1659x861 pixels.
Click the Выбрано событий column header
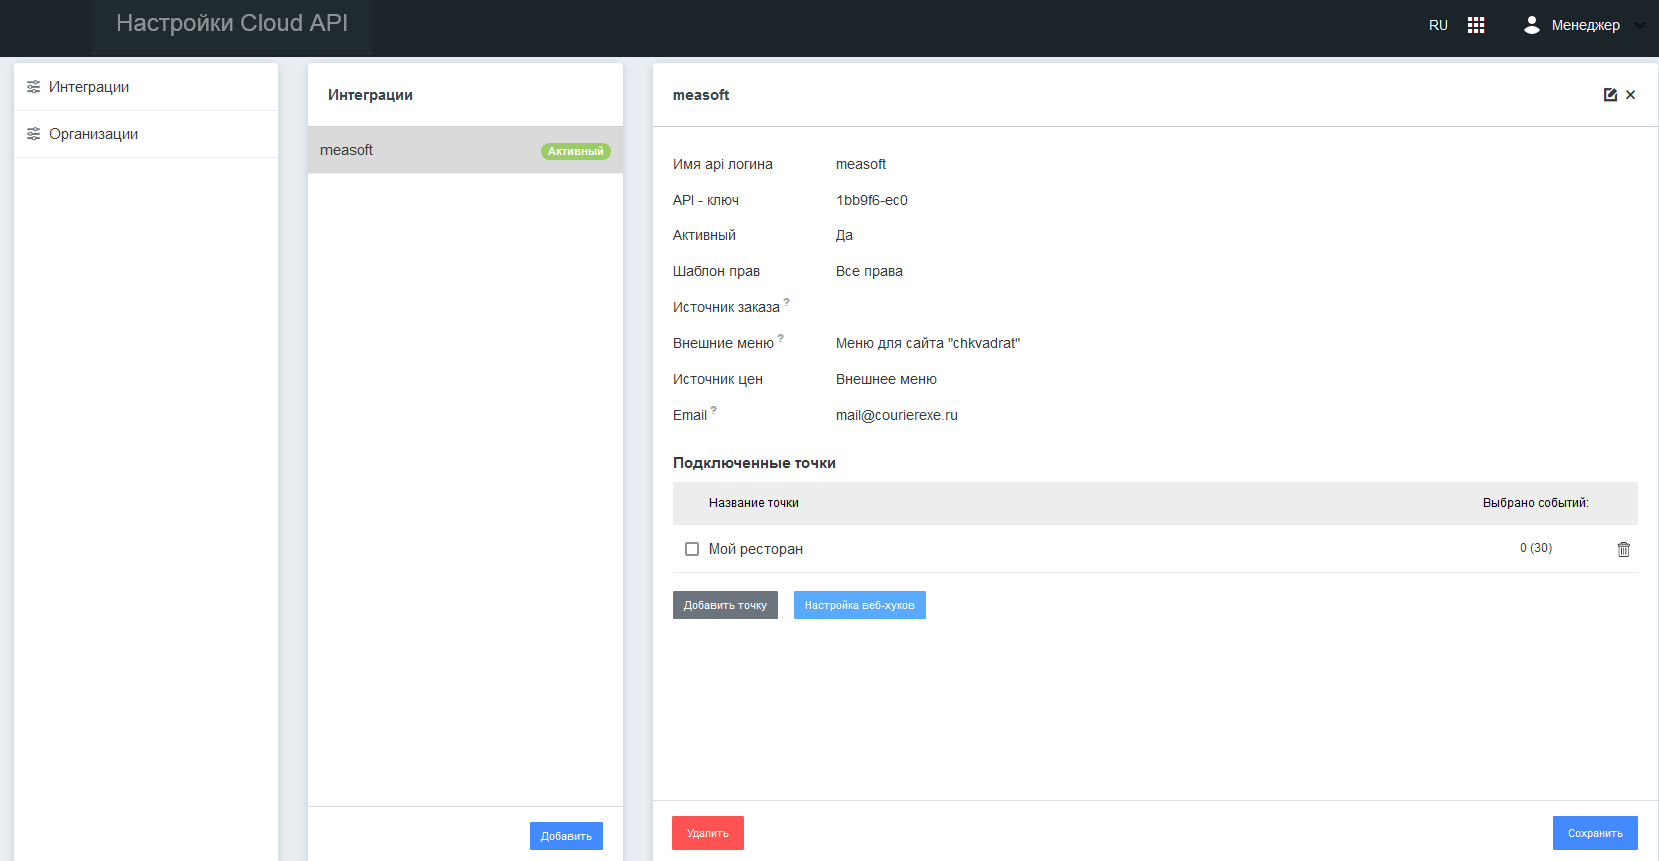coord(1535,503)
